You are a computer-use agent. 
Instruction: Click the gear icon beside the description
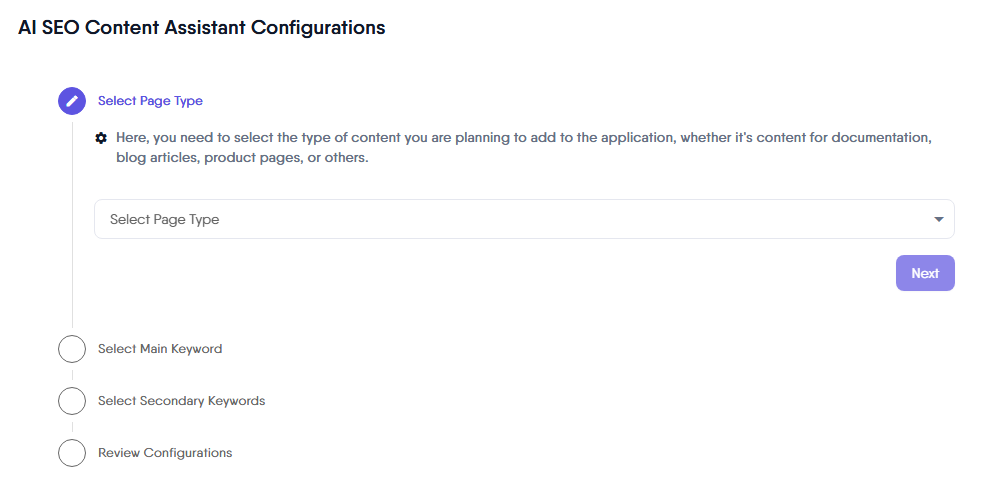[101, 138]
